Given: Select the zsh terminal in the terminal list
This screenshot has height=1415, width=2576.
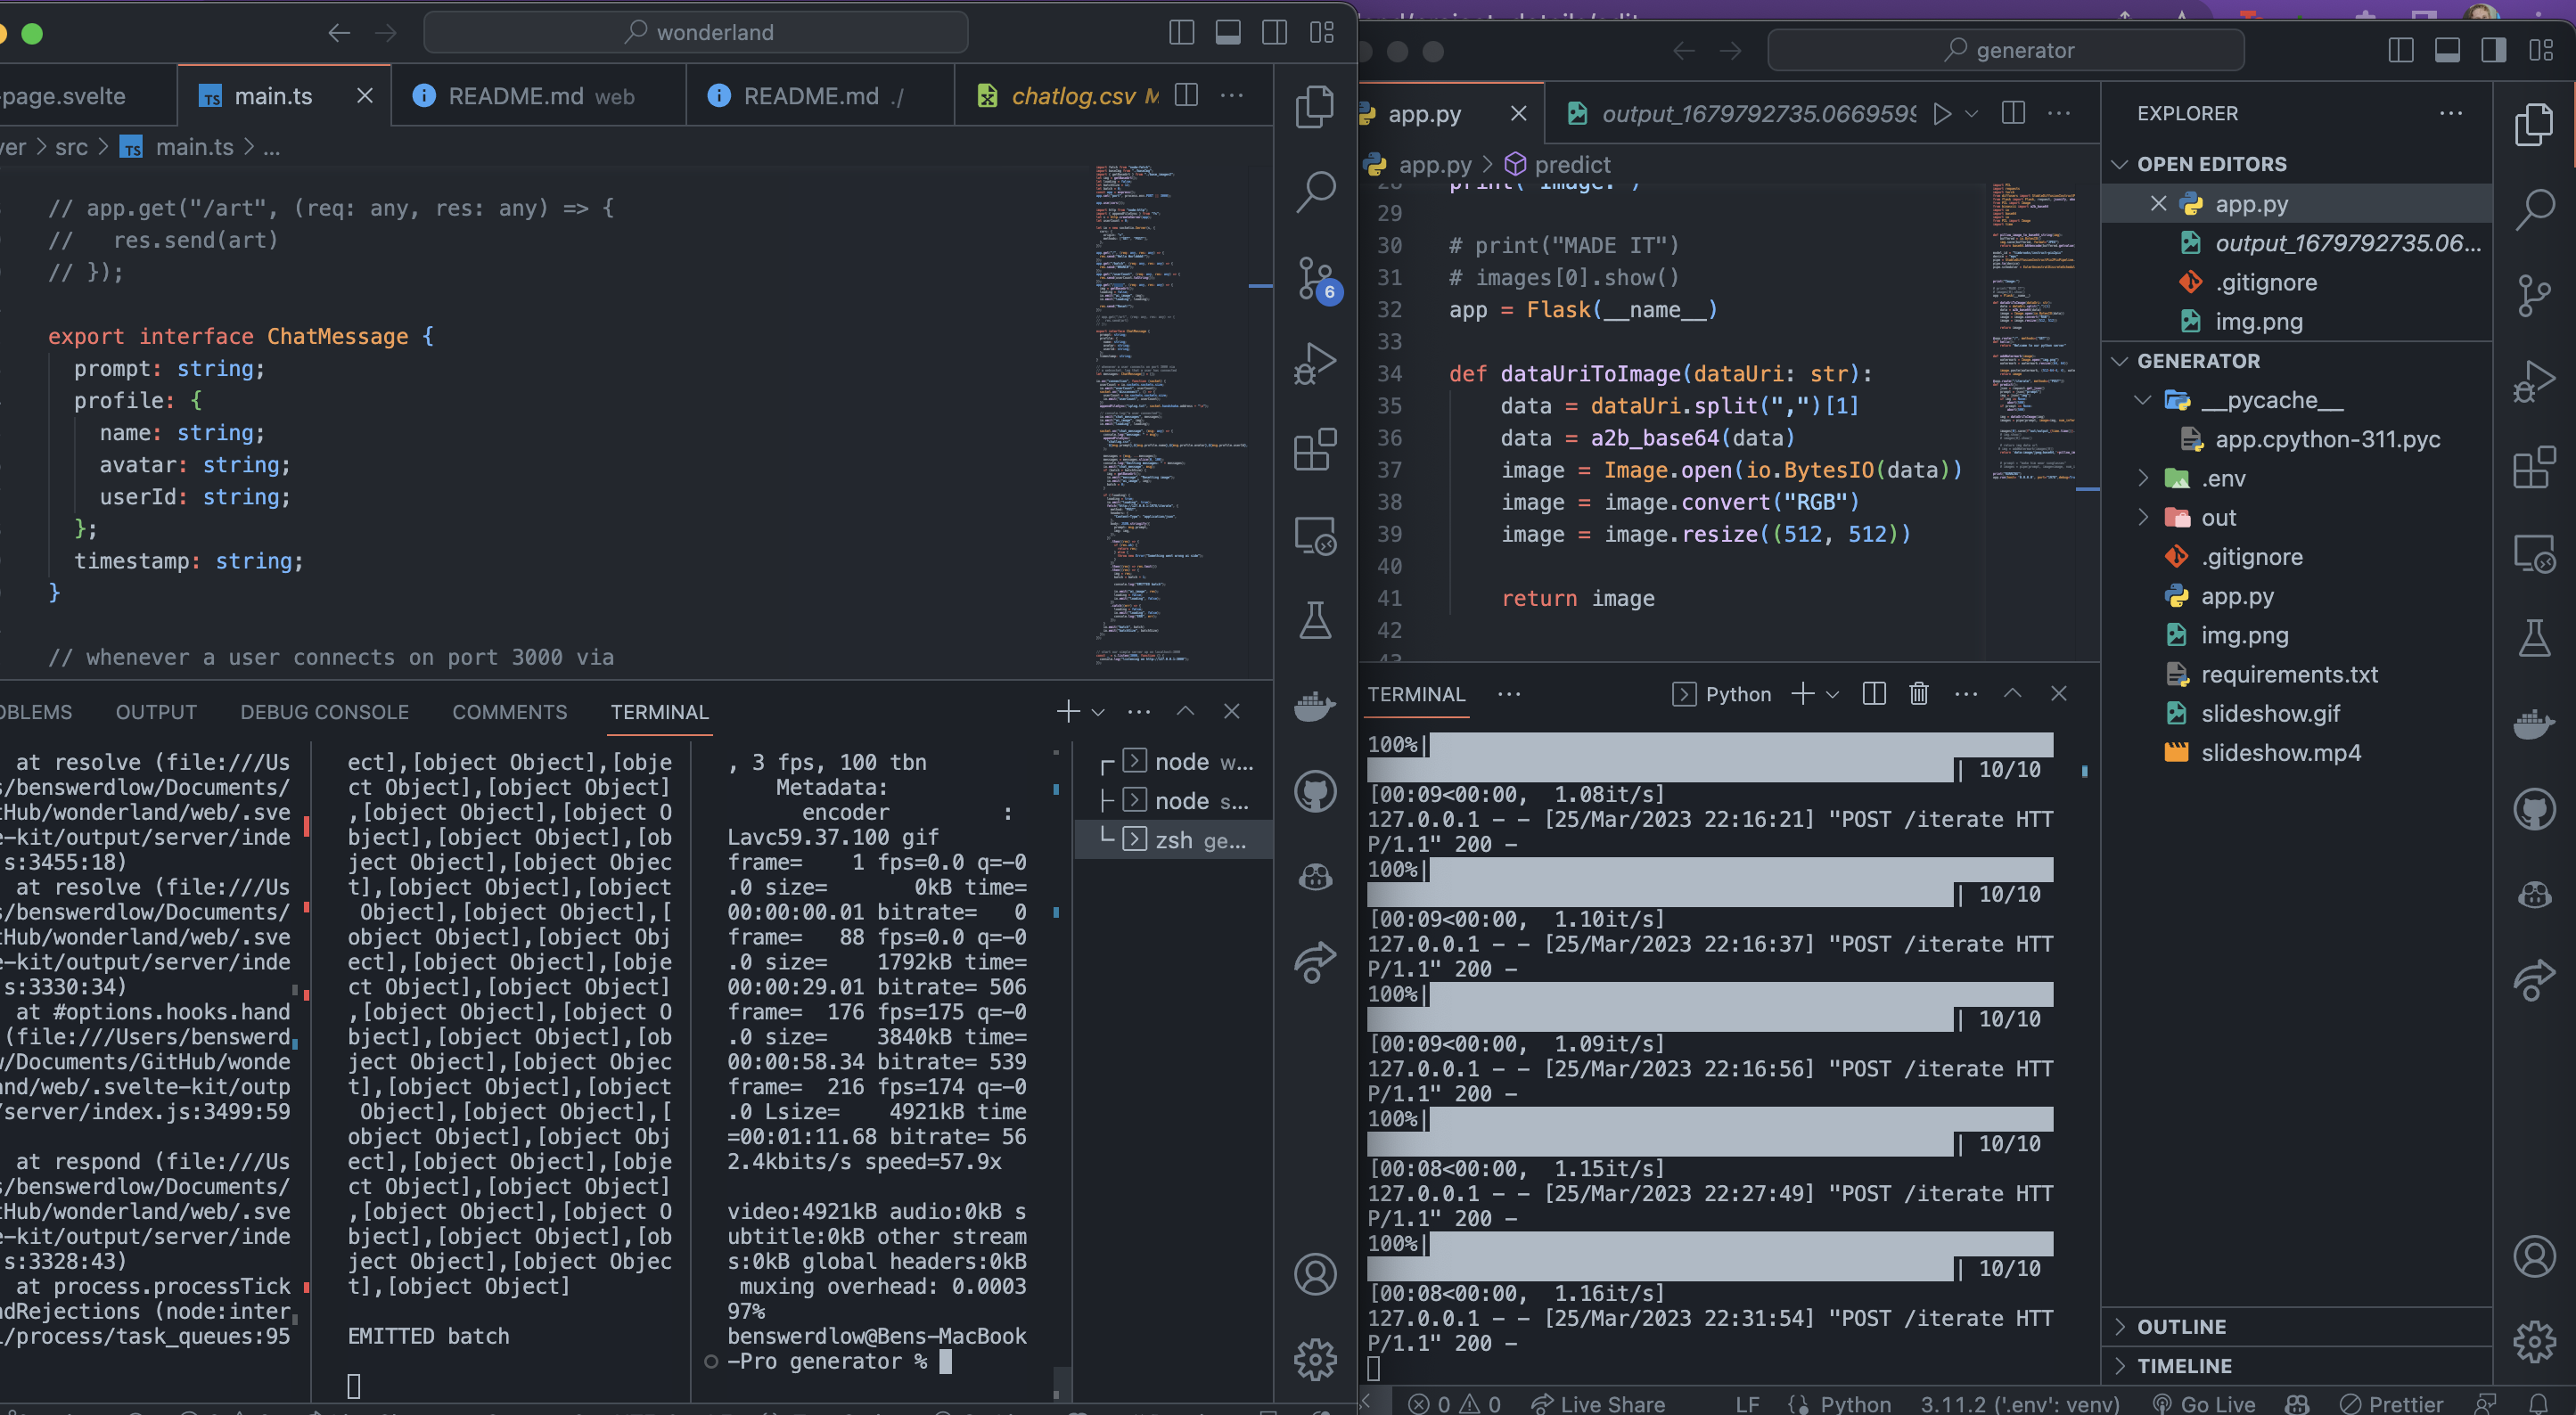Looking at the screenshot, I should tap(1188, 840).
